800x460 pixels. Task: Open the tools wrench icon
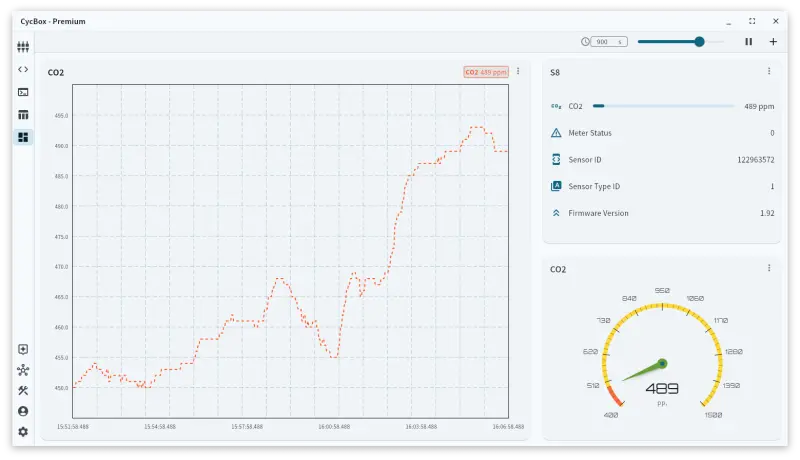pyautogui.click(x=23, y=390)
